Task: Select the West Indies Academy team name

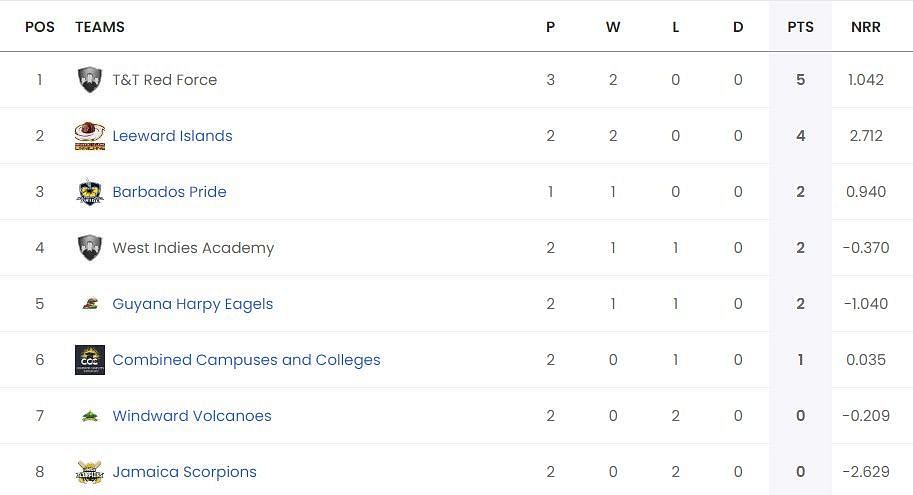Action: [x=193, y=248]
